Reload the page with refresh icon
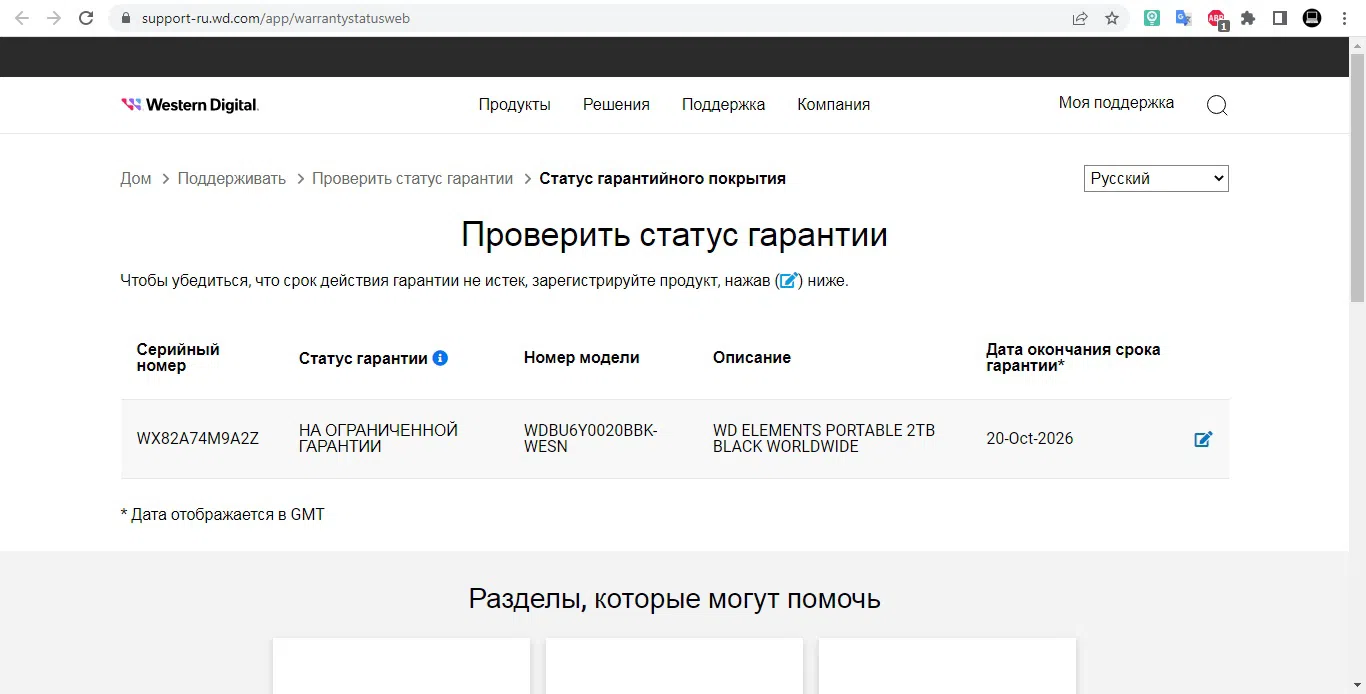This screenshot has width=1366, height=694. (x=86, y=18)
